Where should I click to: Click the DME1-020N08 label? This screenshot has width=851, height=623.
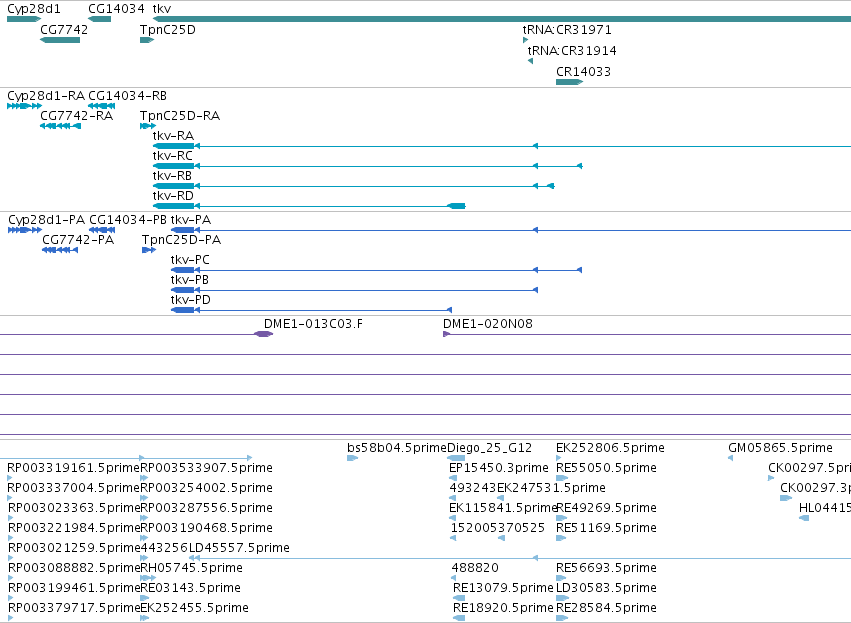point(488,324)
